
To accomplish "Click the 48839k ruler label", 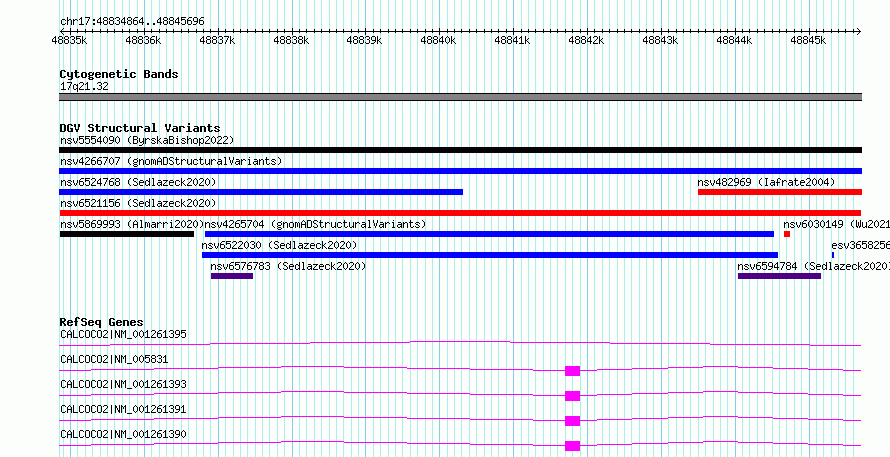I will [x=364, y=40].
